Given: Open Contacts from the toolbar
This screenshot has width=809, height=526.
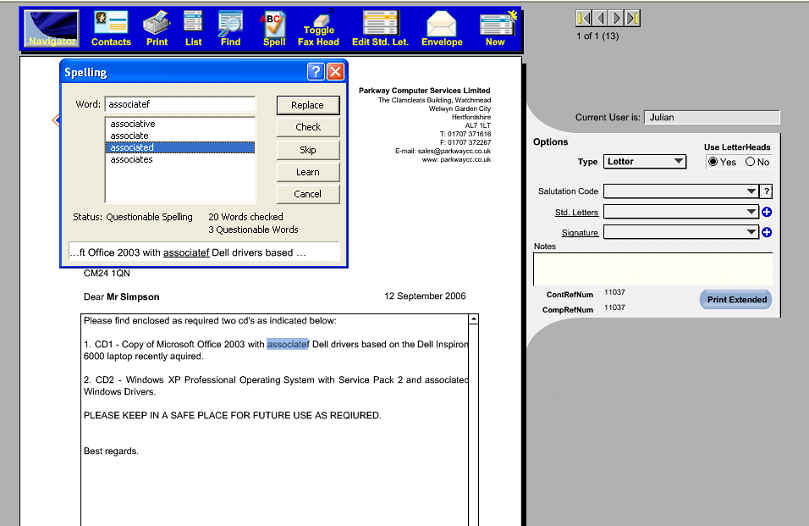Looking at the screenshot, I should coord(111,29).
